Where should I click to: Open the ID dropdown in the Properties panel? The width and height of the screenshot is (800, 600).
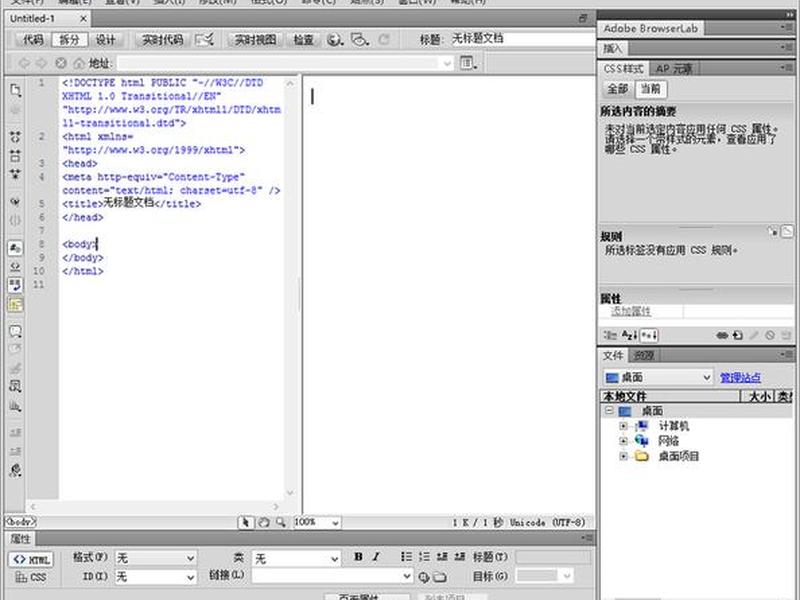[x=156, y=577]
